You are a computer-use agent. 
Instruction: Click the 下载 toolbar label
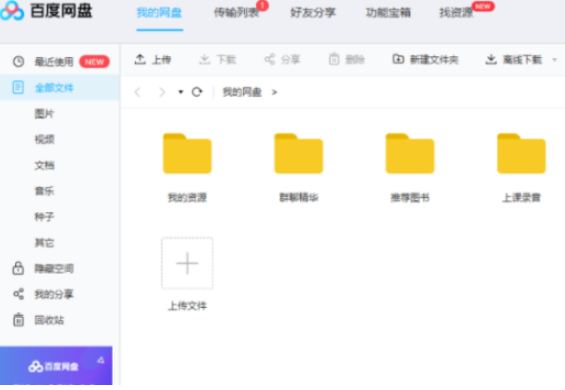click(226, 60)
